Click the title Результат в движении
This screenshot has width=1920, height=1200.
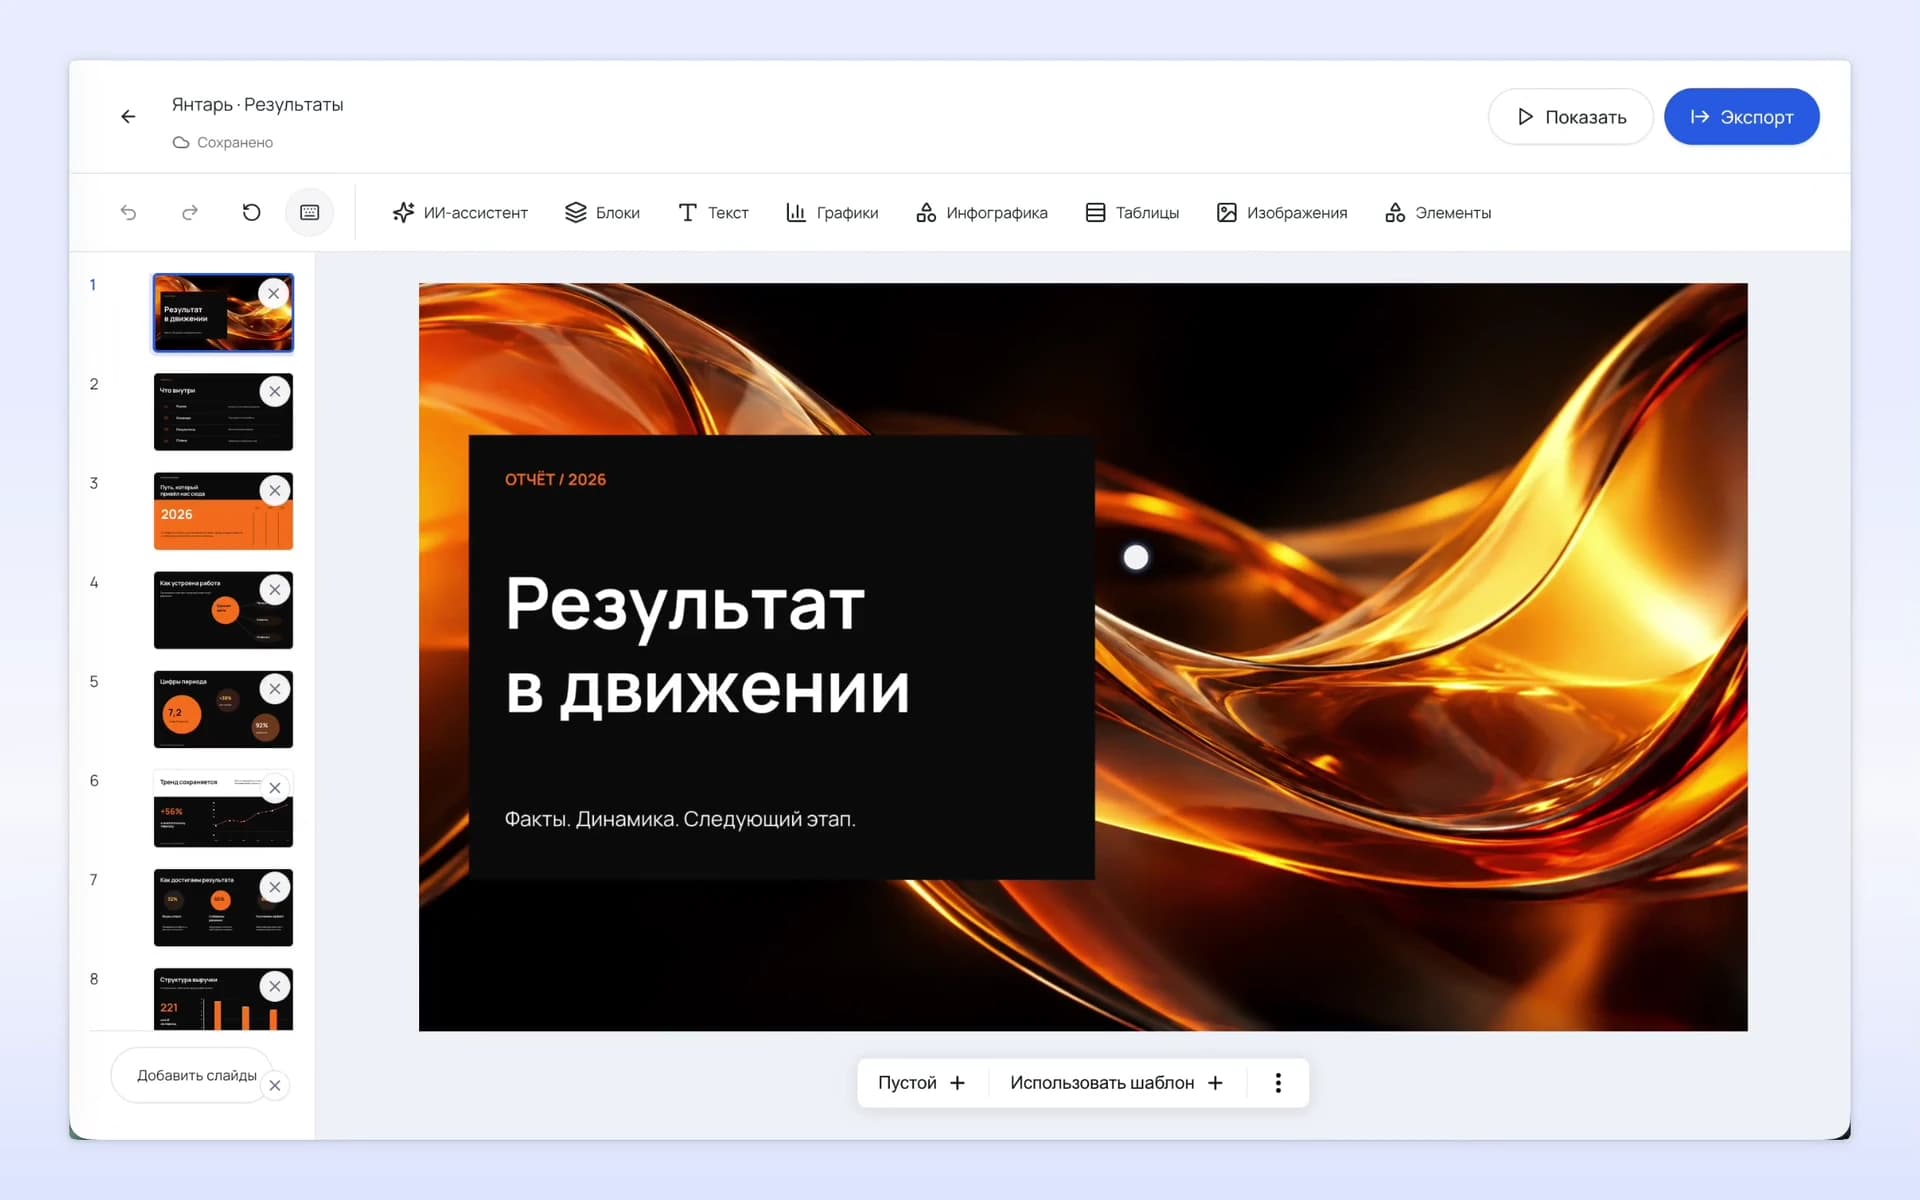point(707,646)
